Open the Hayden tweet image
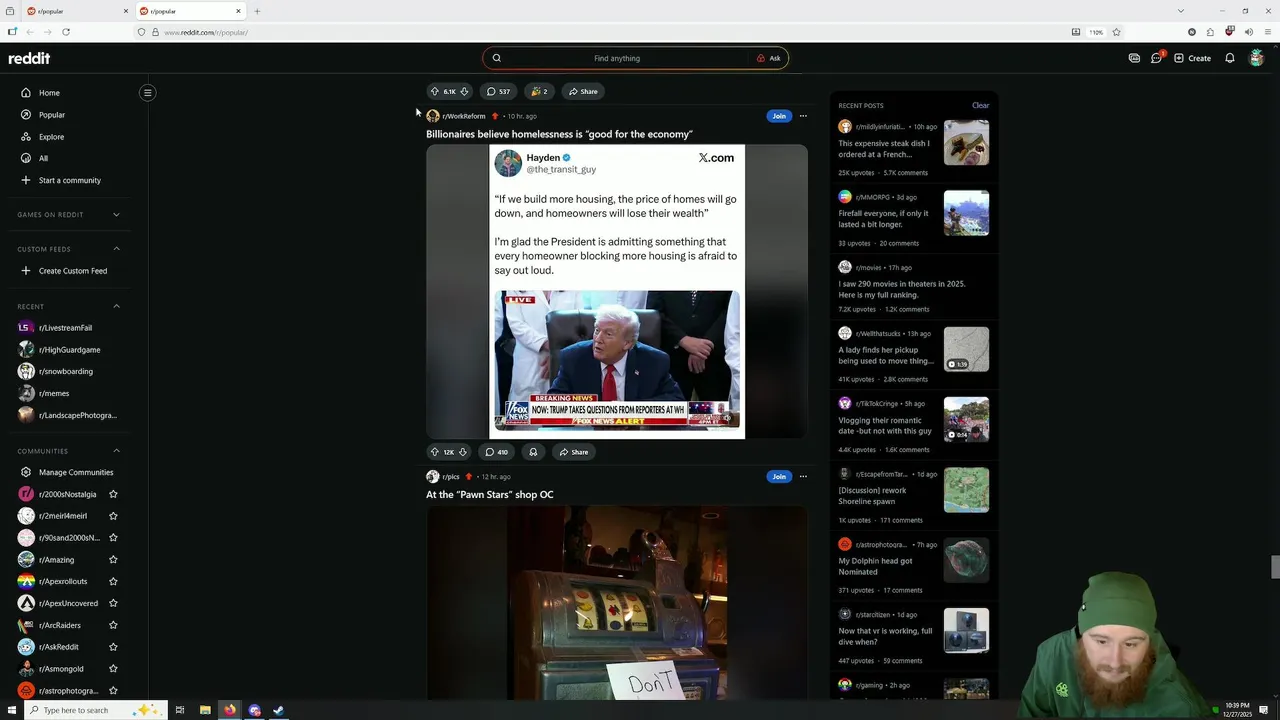 click(617, 292)
